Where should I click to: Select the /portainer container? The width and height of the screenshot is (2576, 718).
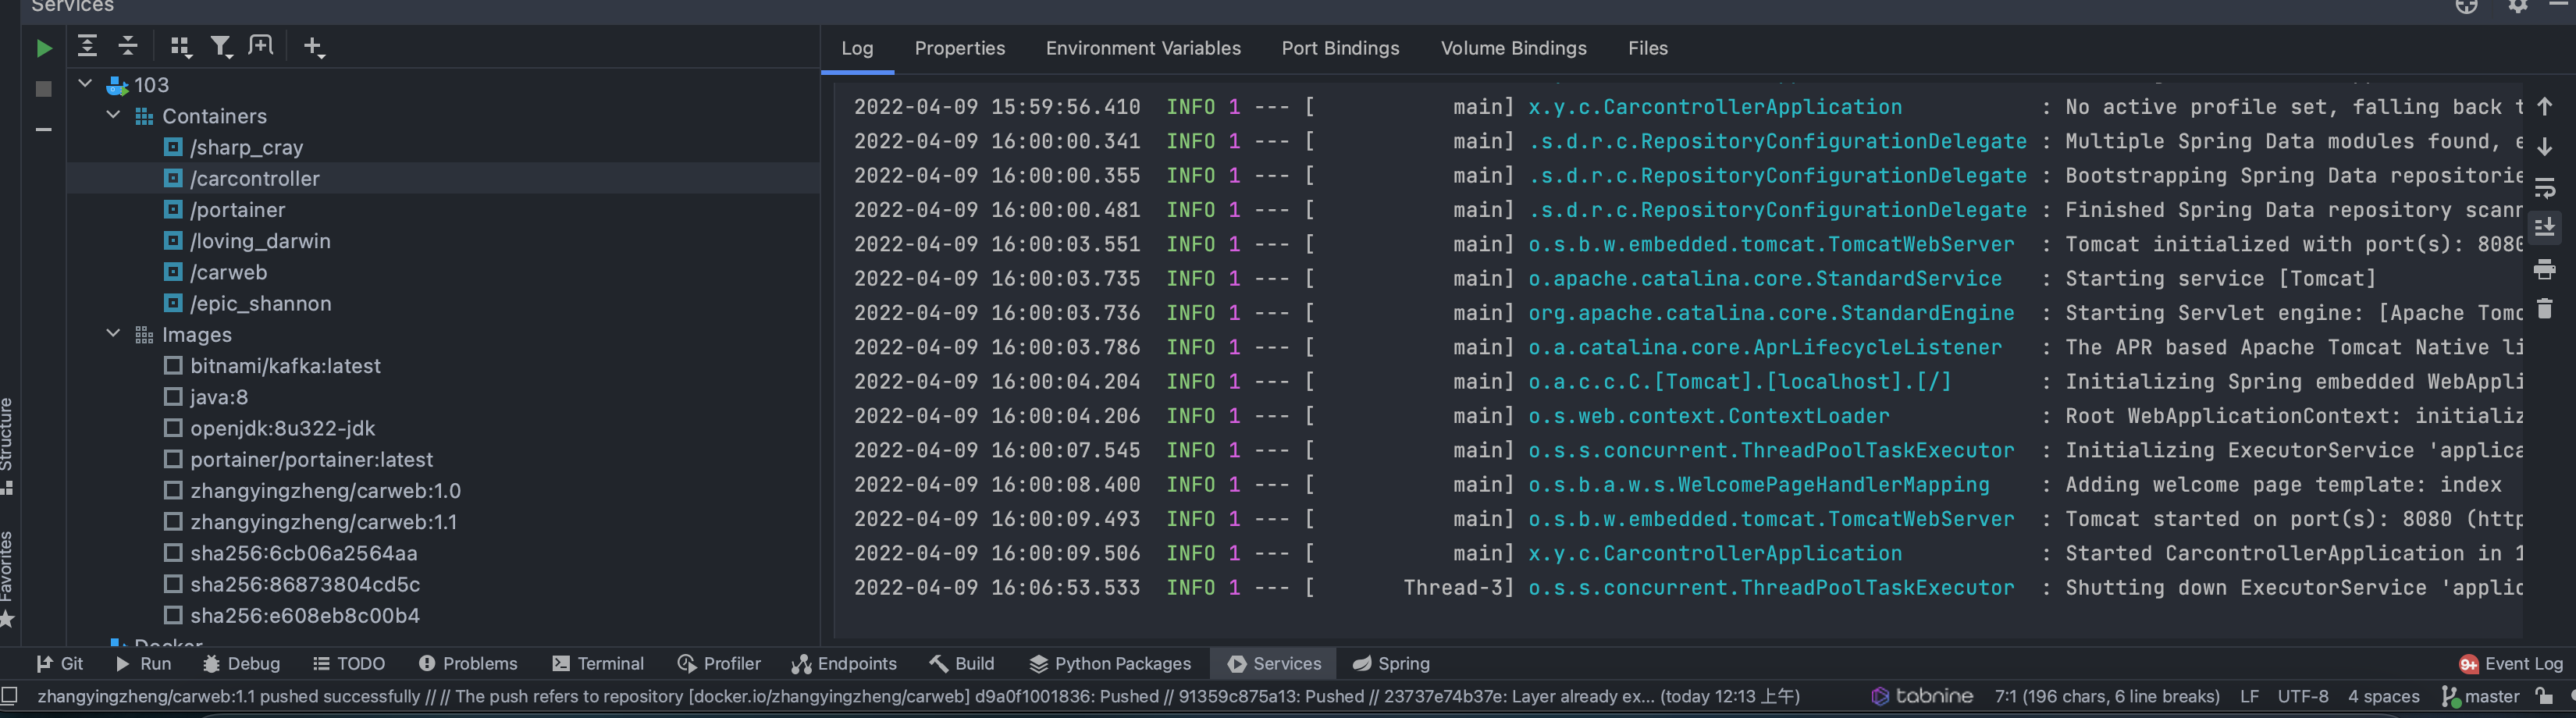[238, 210]
